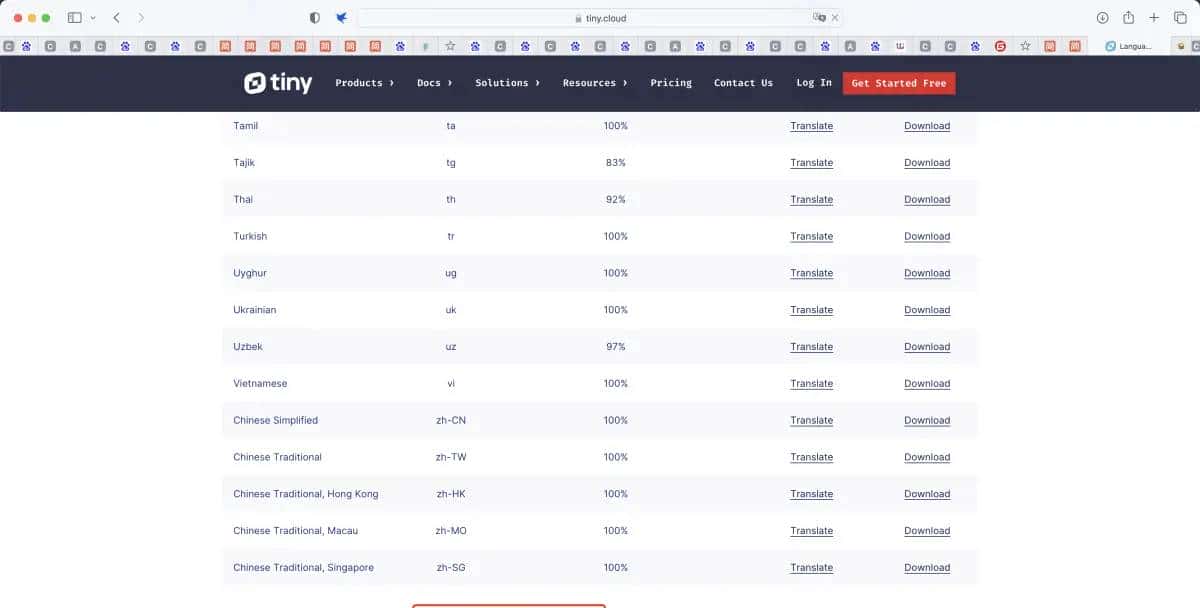Viewport: 1200px width, 608px height.
Task: Select the zh-CN language code
Action: pyautogui.click(x=451, y=420)
